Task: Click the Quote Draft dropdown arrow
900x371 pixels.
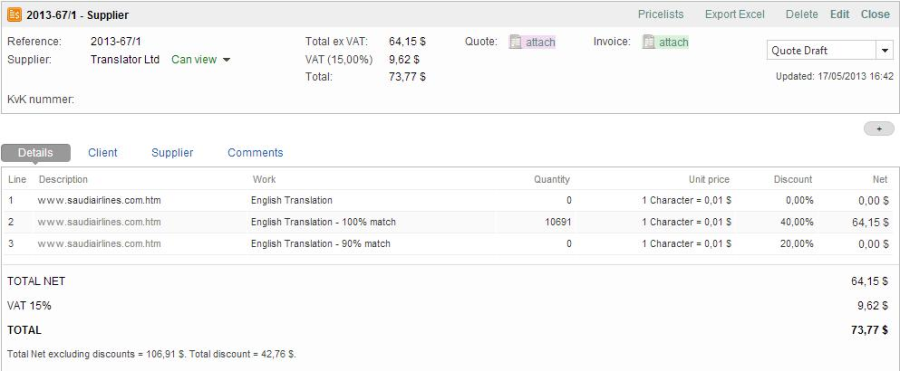Action: pyautogui.click(x=885, y=51)
